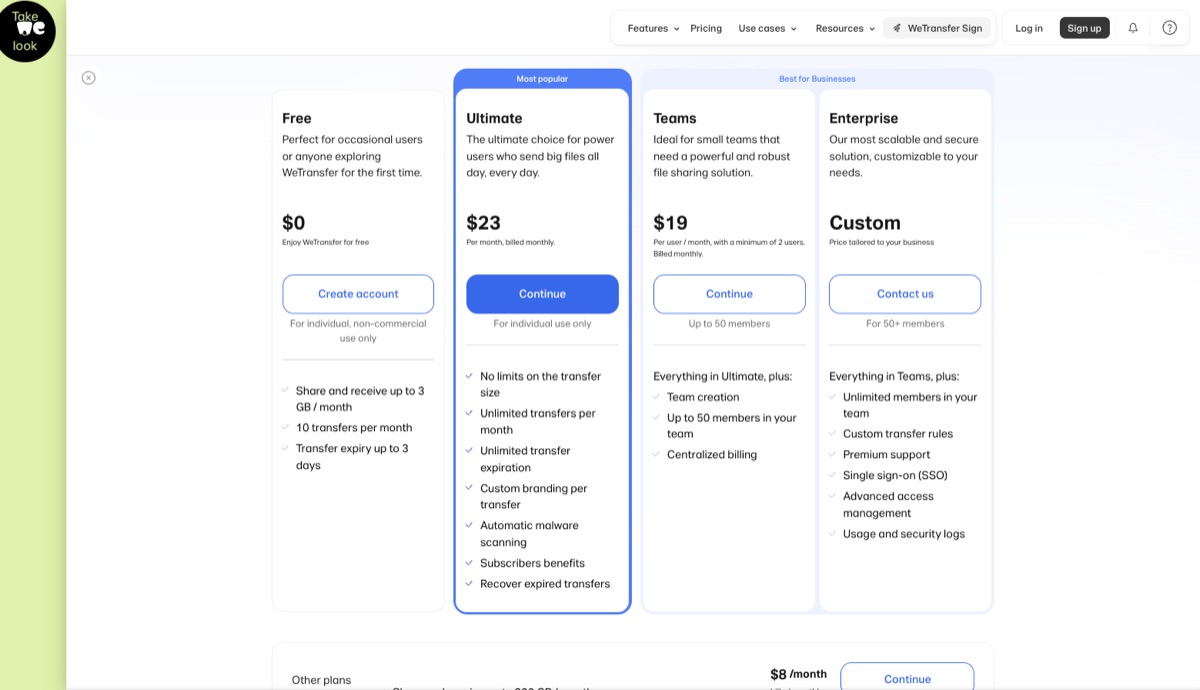Click 'Subscribers benefits' feature
This screenshot has height=690, width=1200.
(x=532, y=563)
